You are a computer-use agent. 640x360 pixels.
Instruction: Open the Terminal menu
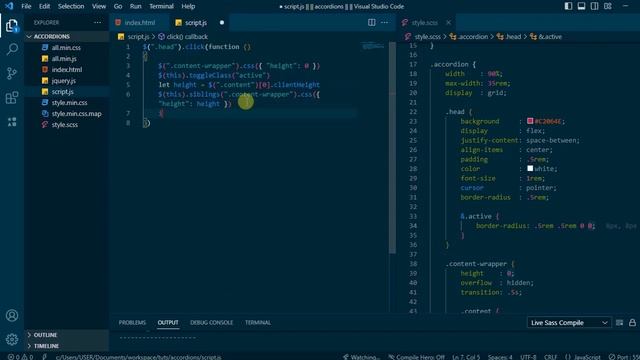pyautogui.click(x=161, y=6)
